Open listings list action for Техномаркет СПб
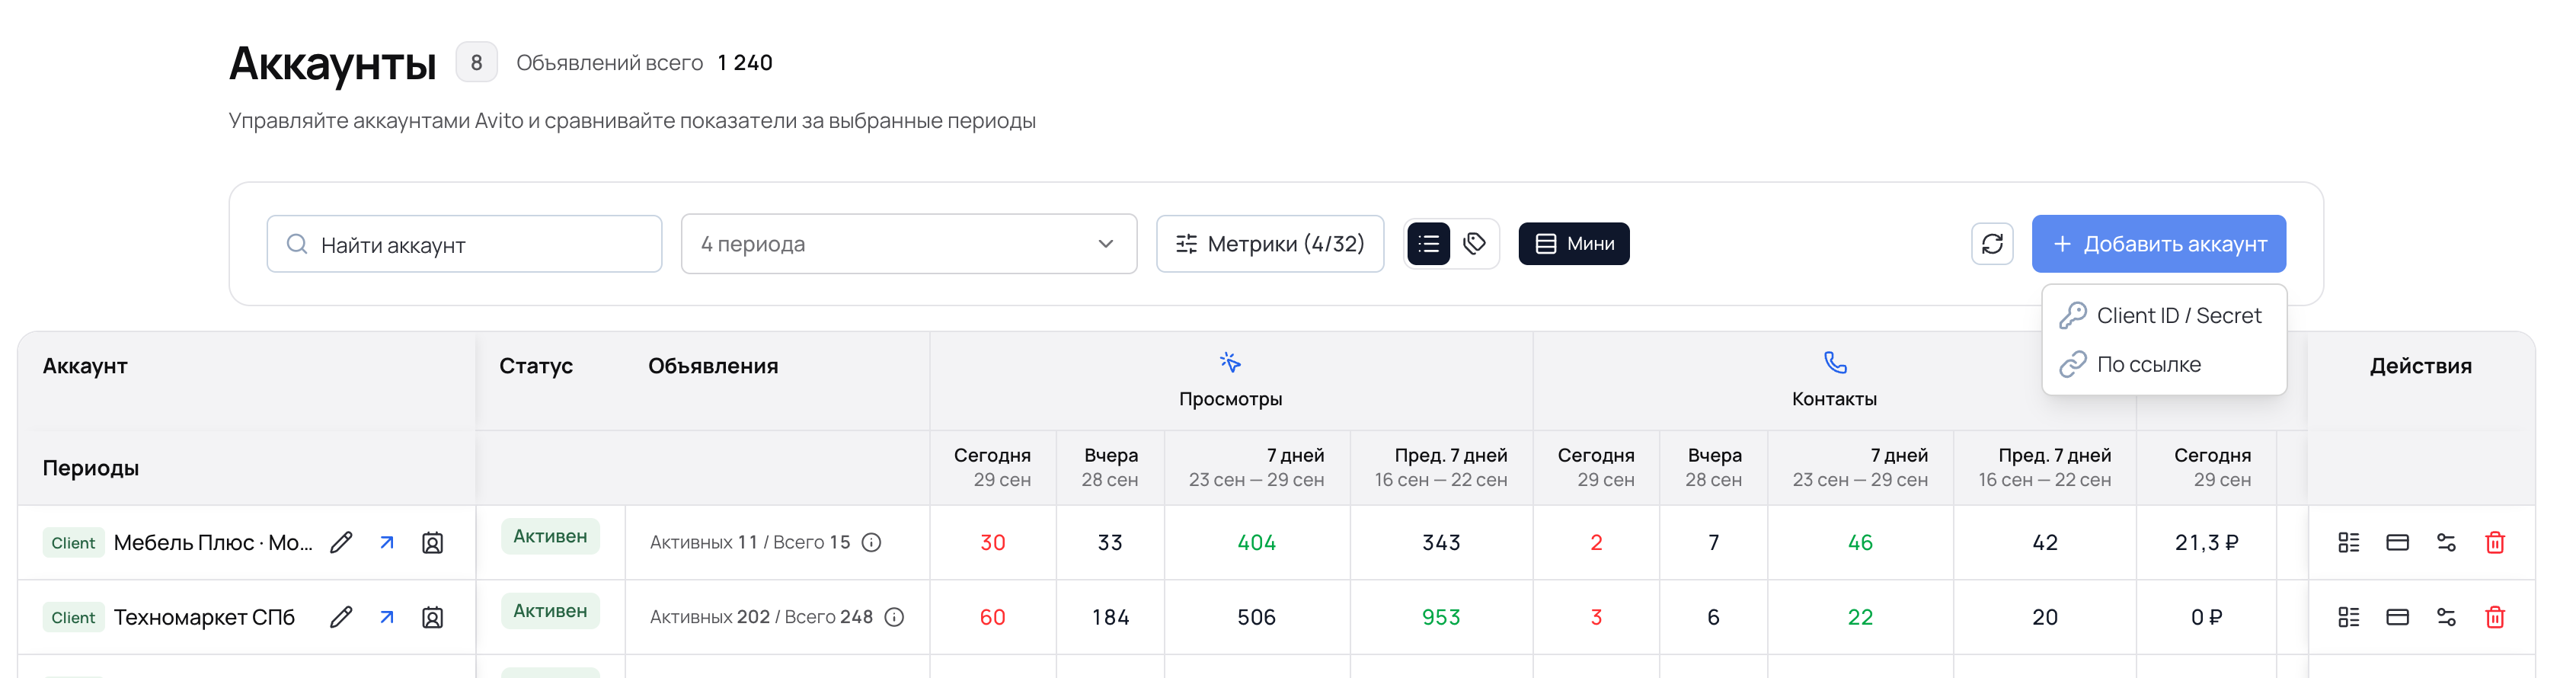Viewport: 2576px width, 678px height. (2348, 617)
